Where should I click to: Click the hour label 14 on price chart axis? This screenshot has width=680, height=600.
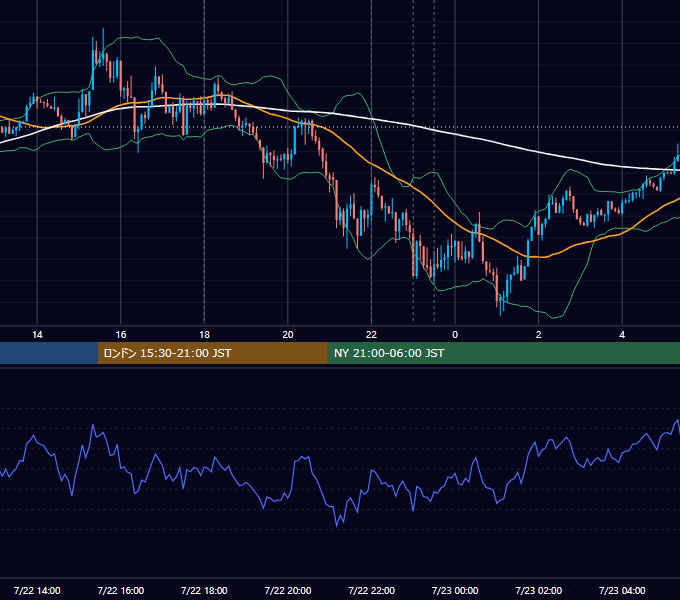coord(37,335)
